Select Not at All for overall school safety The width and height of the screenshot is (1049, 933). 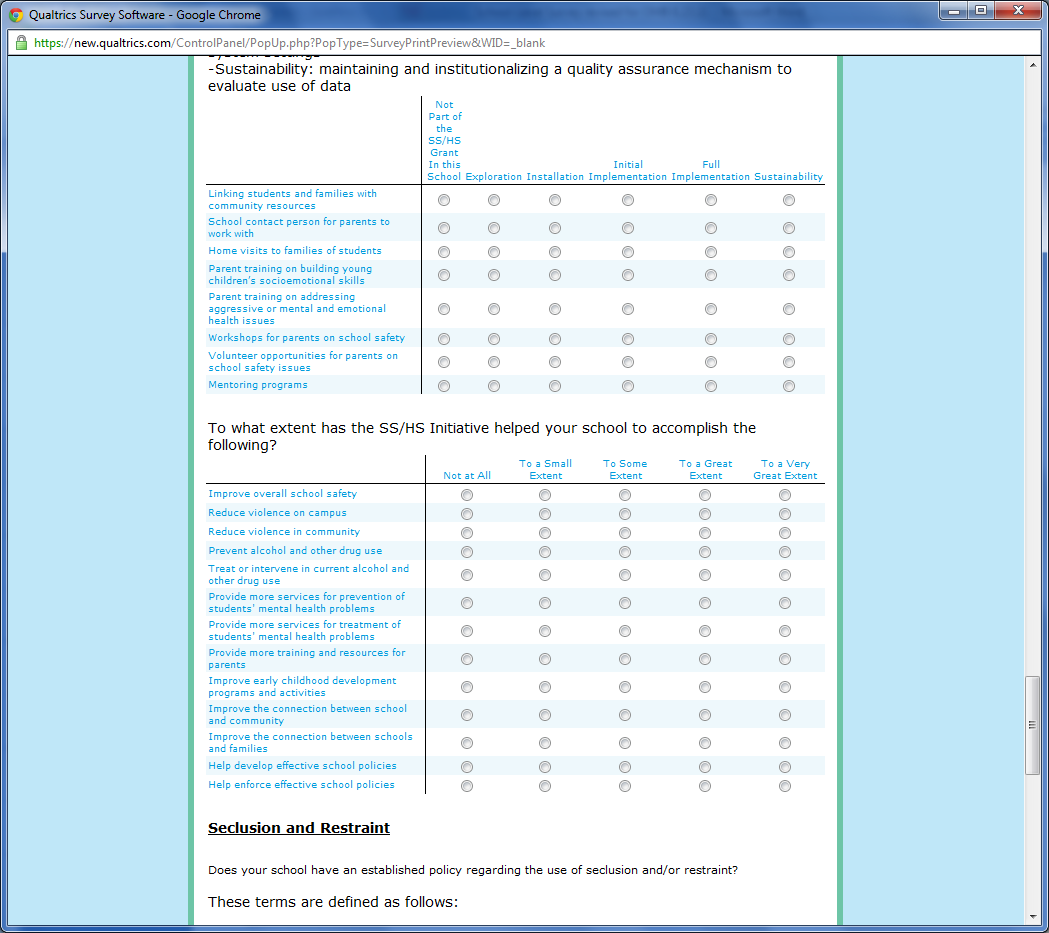click(x=467, y=495)
